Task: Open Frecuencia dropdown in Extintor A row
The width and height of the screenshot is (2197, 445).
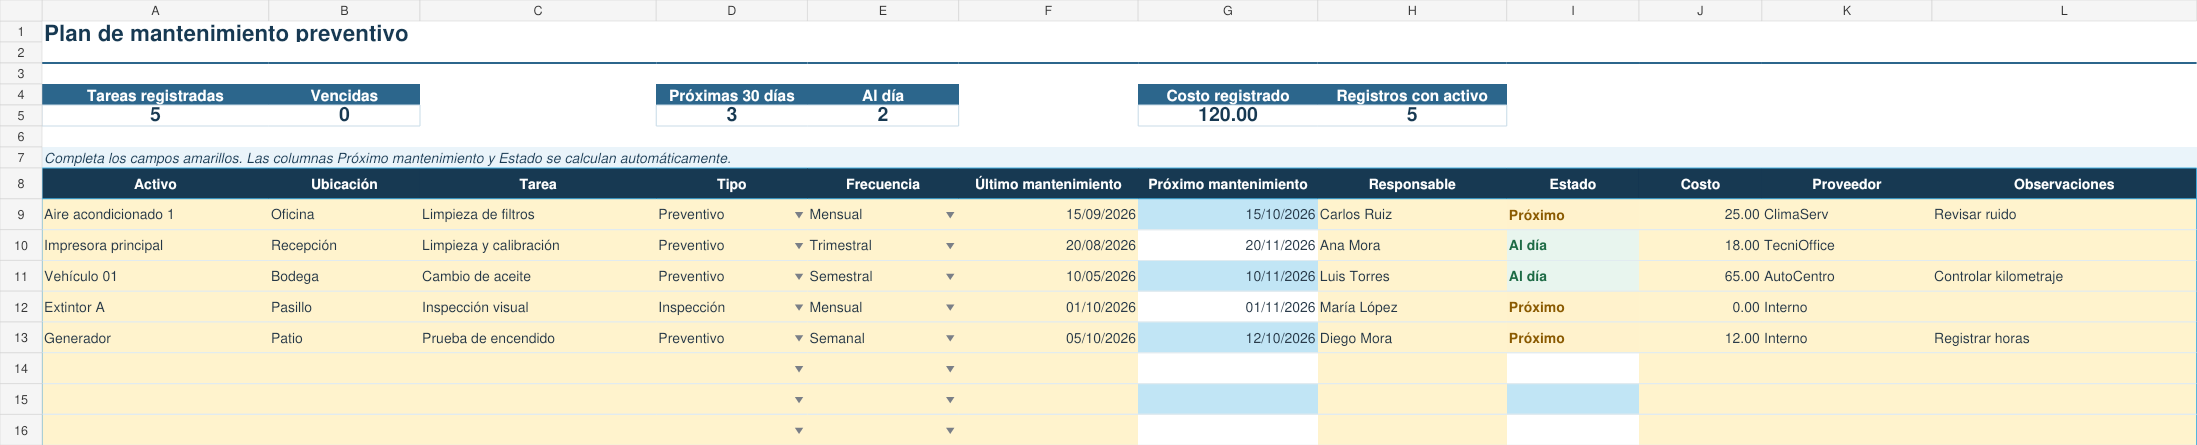Action: coord(950,308)
